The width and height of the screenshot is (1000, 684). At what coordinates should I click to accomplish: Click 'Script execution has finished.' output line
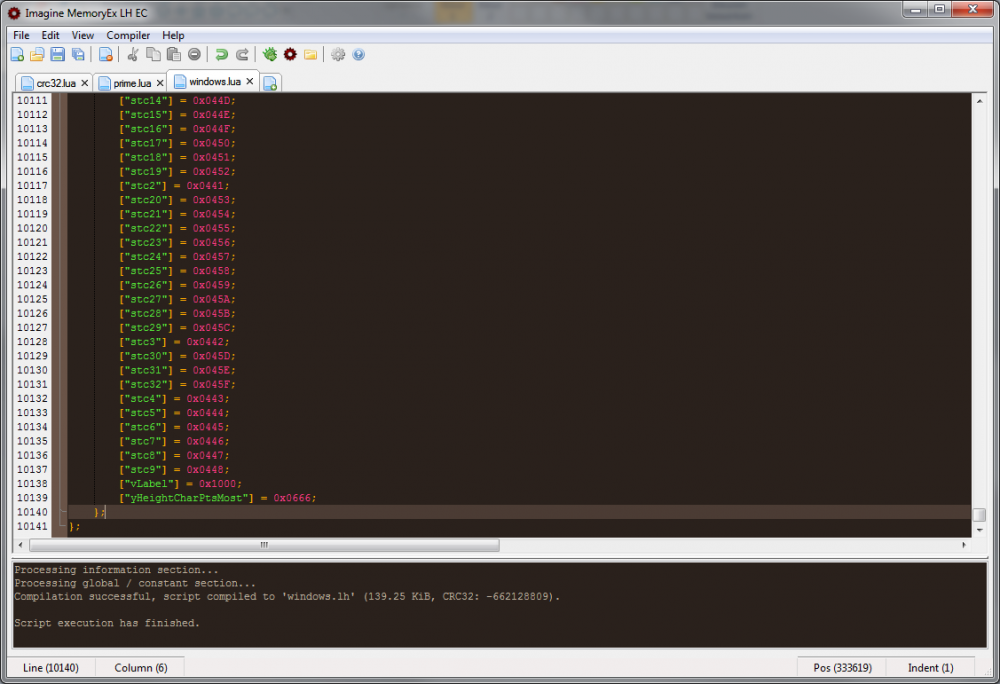107,623
